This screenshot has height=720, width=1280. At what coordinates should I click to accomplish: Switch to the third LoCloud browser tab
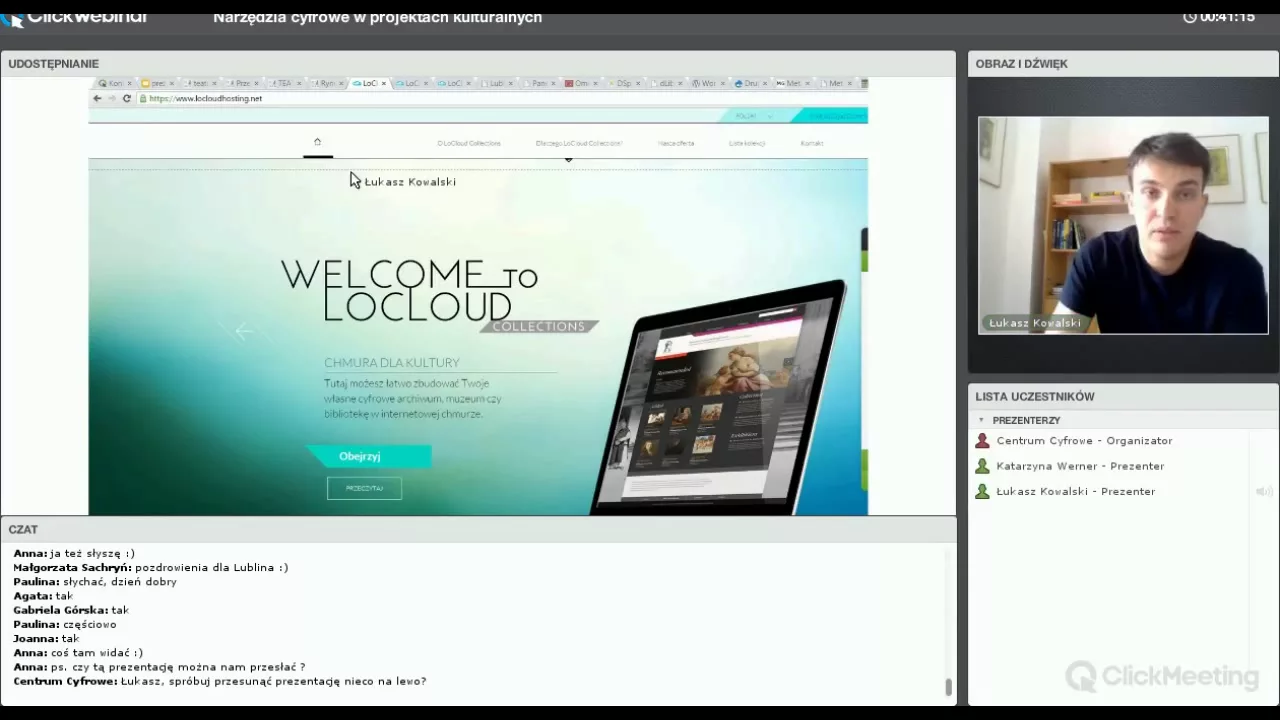pyautogui.click(x=454, y=84)
